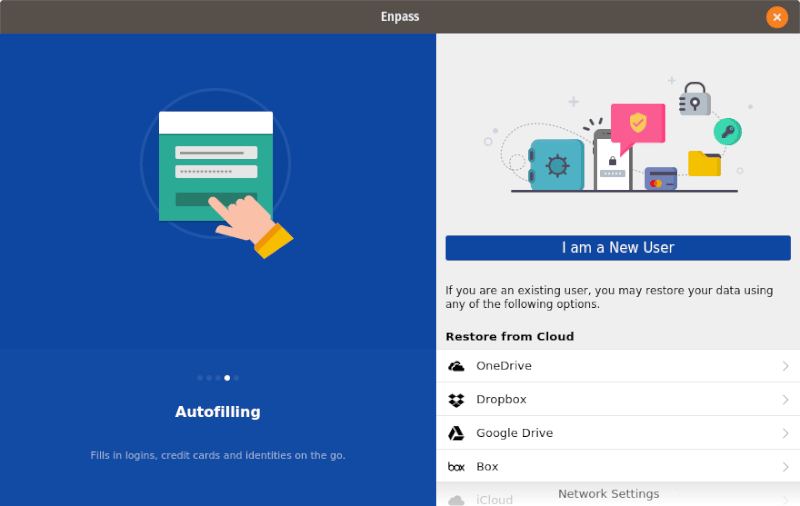Click the greyed iCloud cloud icon
This screenshot has height=506, width=800.
(x=456, y=499)
